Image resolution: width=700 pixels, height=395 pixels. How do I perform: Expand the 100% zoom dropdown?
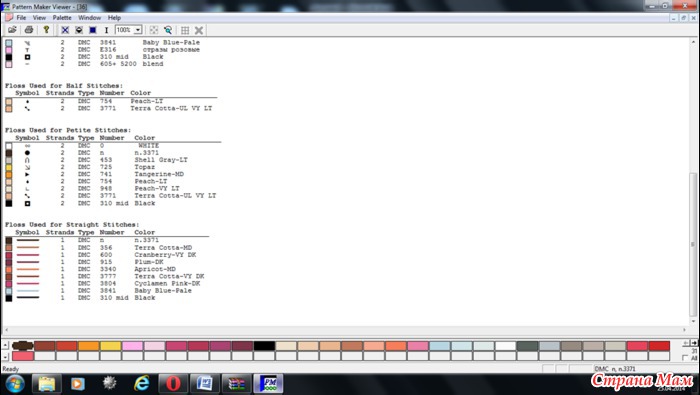tap(138, 30)
